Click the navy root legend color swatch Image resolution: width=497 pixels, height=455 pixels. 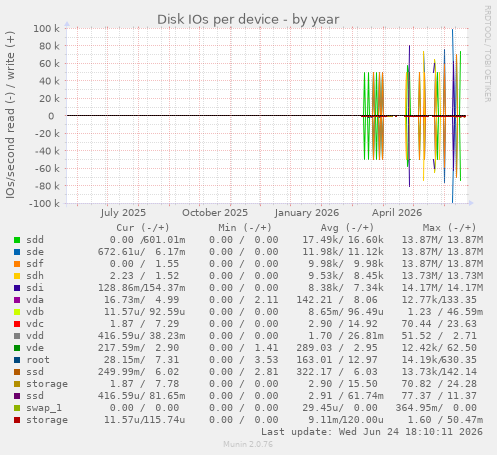coord(17,360)
